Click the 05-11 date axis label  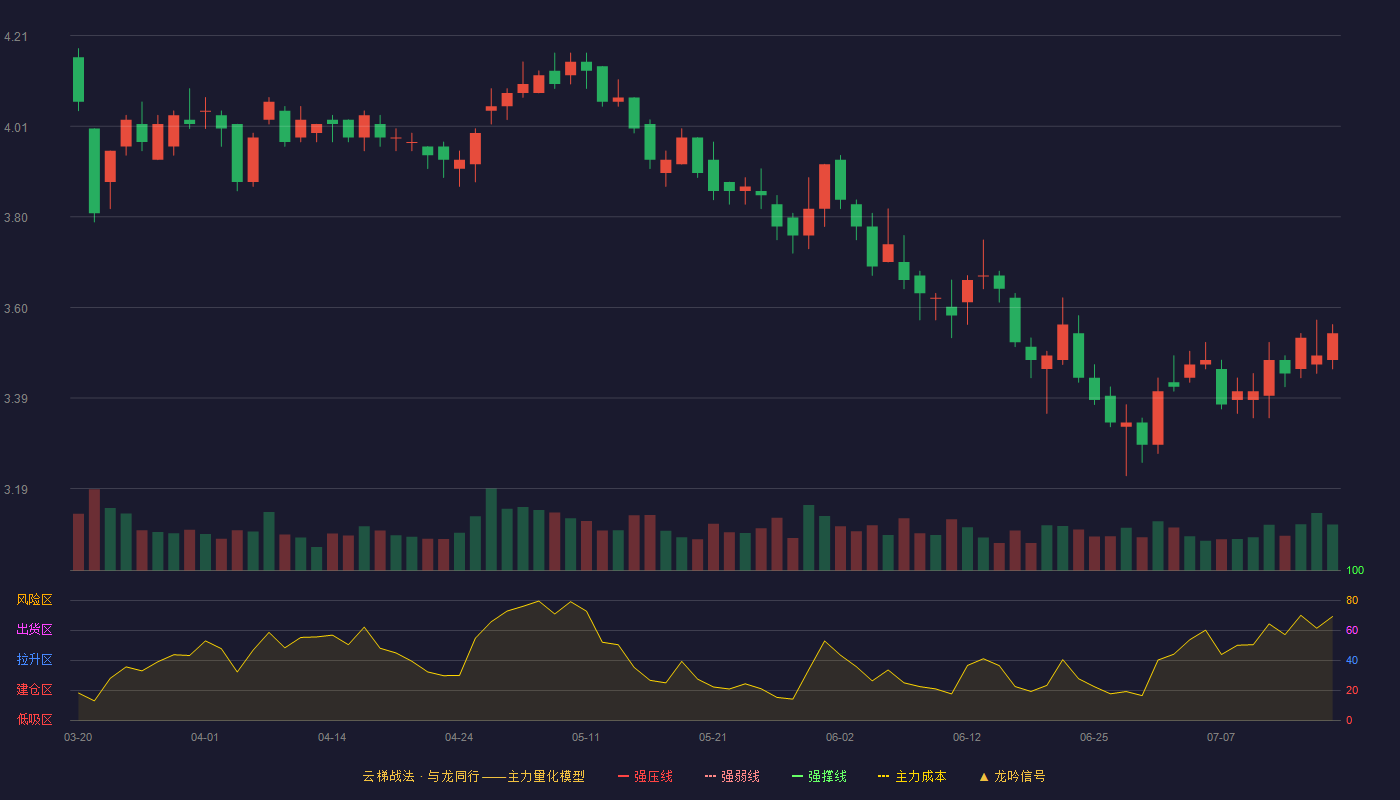tap(586, 737)
